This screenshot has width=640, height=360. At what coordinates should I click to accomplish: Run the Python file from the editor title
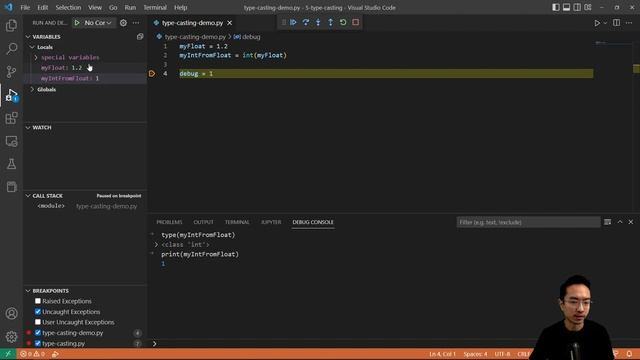597,23
